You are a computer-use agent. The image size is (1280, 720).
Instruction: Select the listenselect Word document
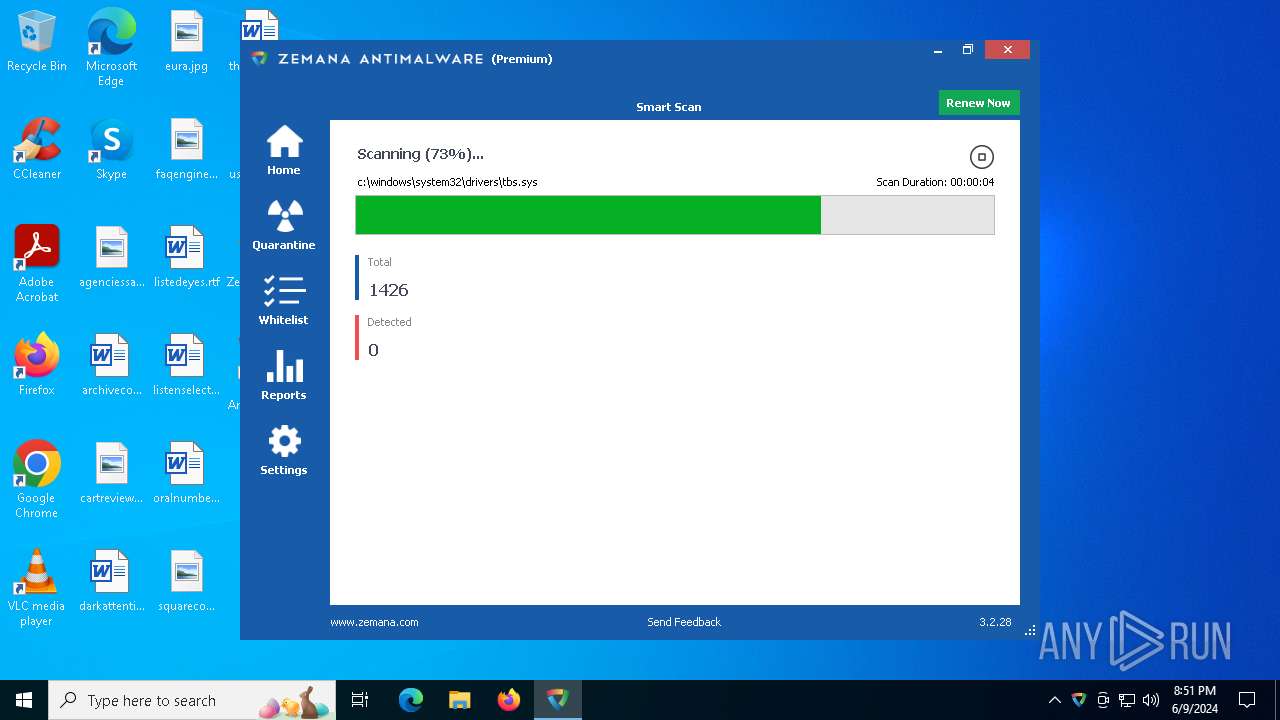[187, 366]
